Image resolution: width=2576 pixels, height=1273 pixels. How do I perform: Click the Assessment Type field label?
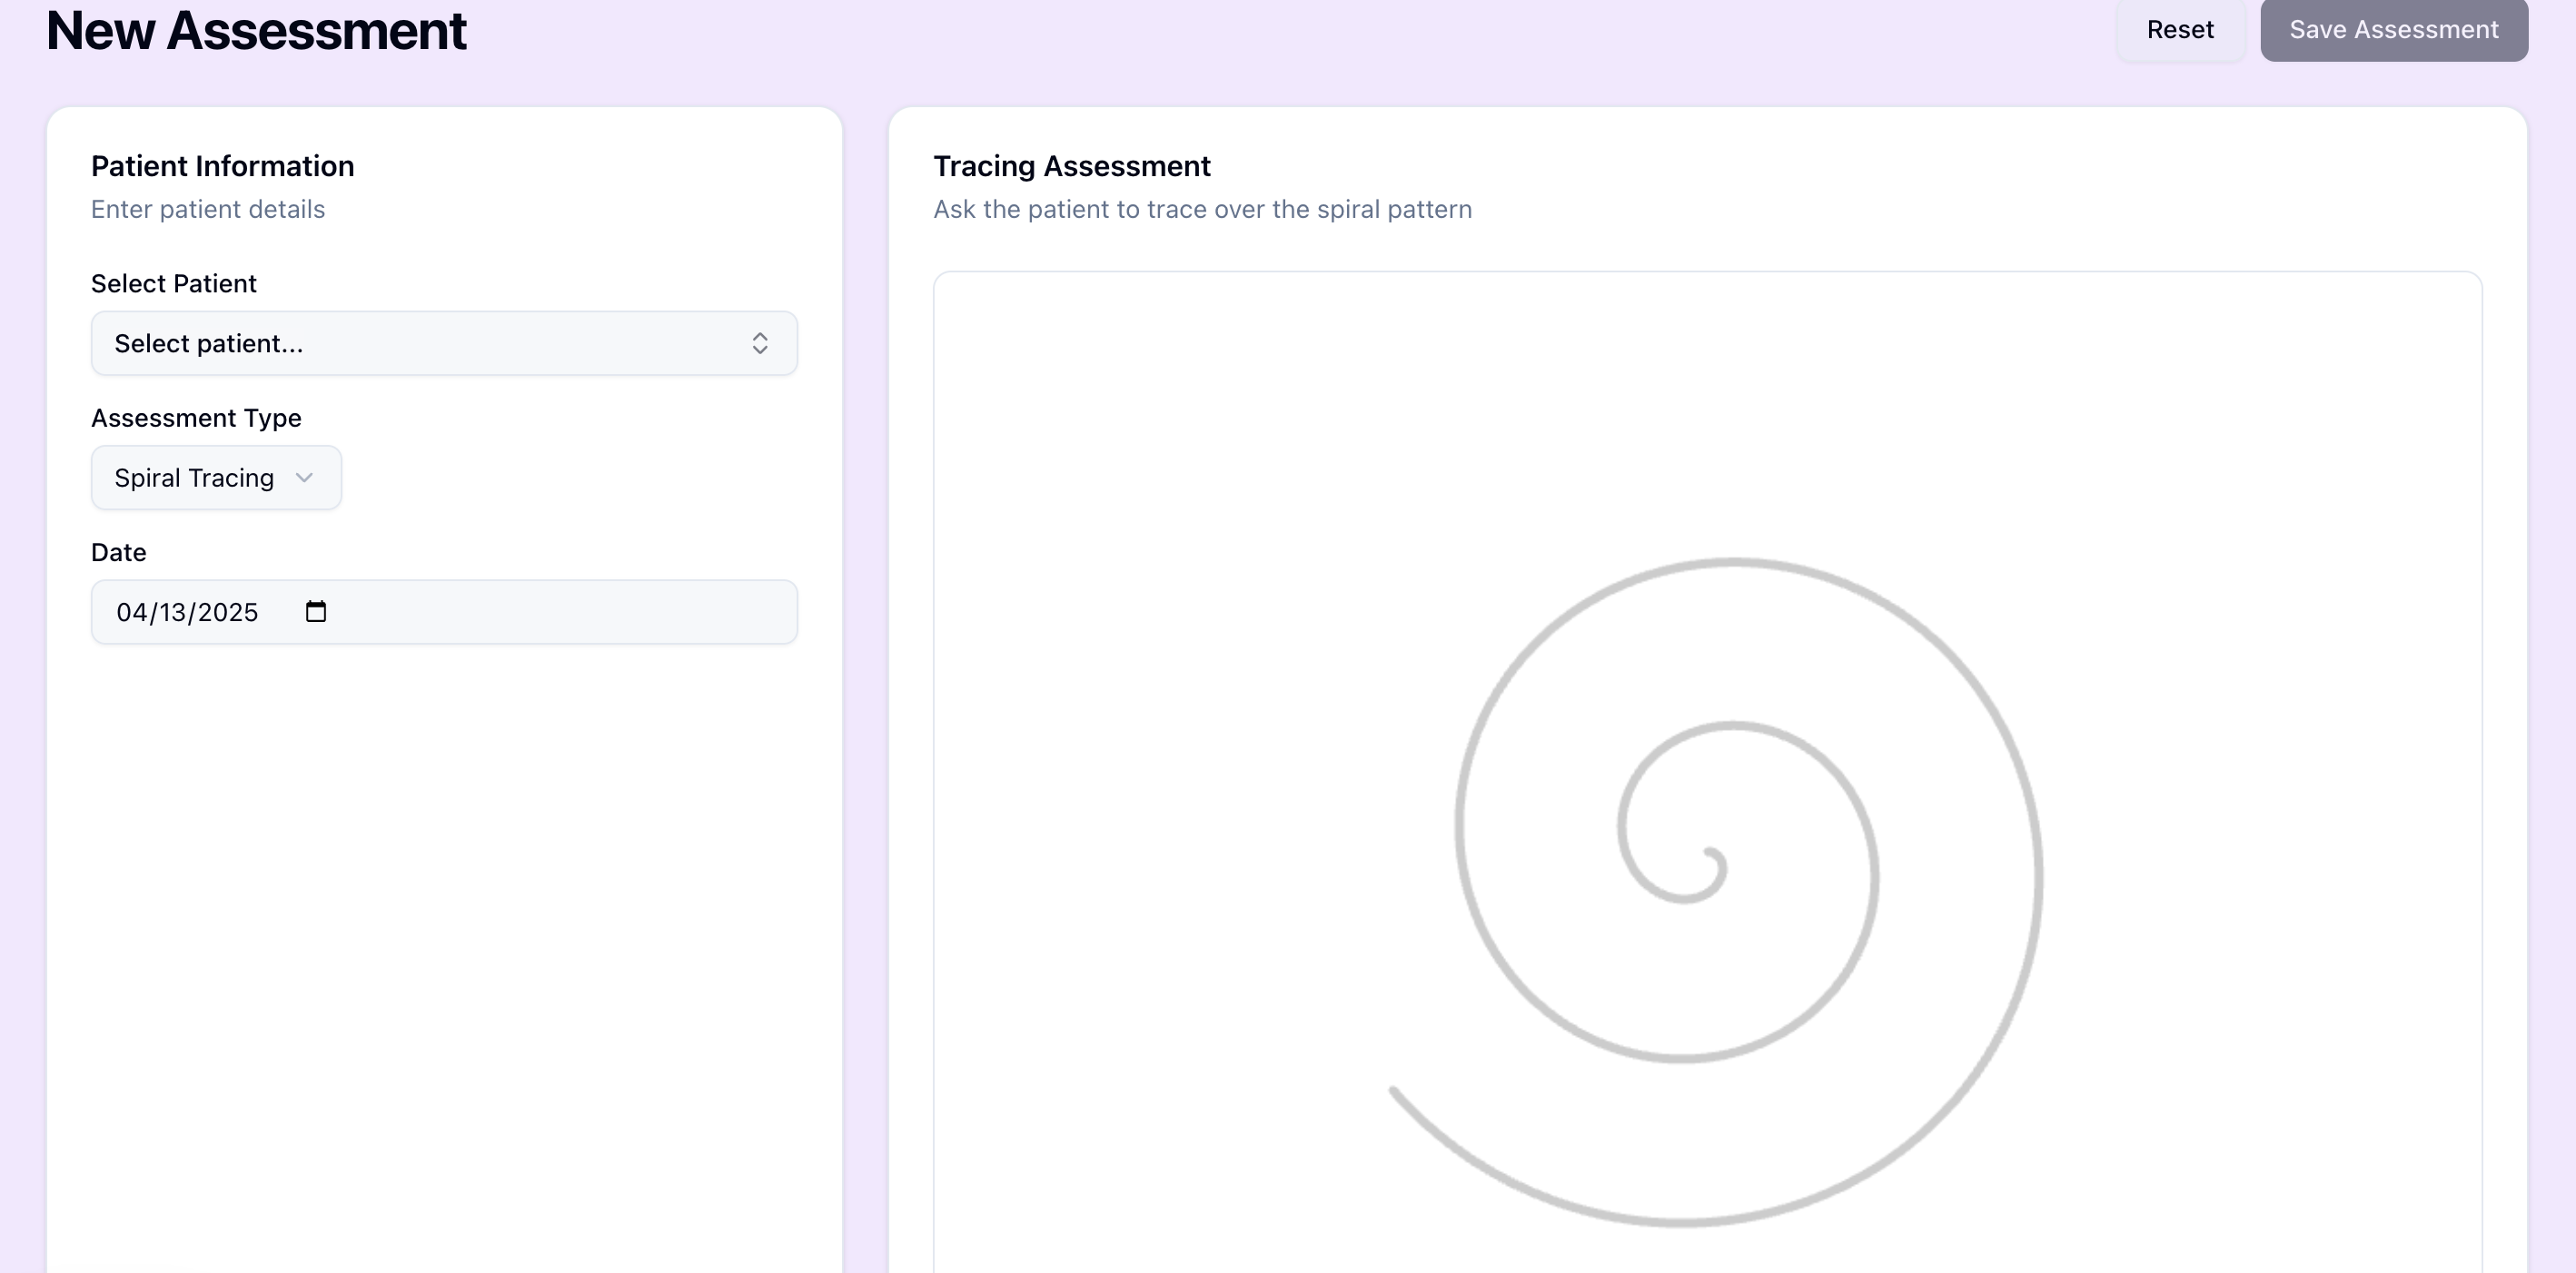tap(196, 418)
